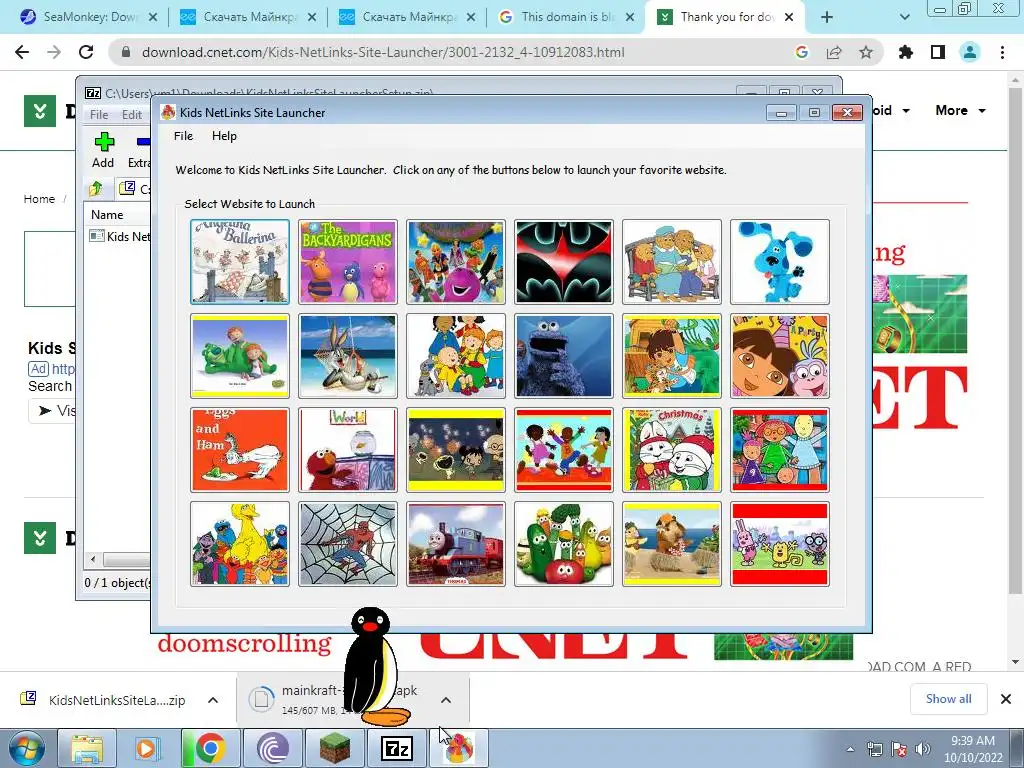Open the Caillou website button
The height and width of the screenshot is (768, 1024).
point(456,356)
